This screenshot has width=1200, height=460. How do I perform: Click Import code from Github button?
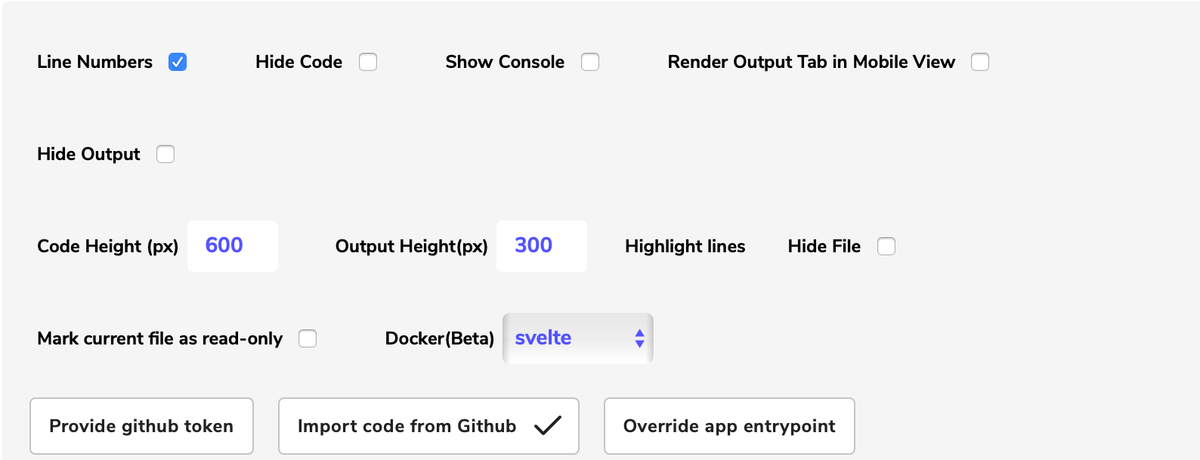(428, 426)
